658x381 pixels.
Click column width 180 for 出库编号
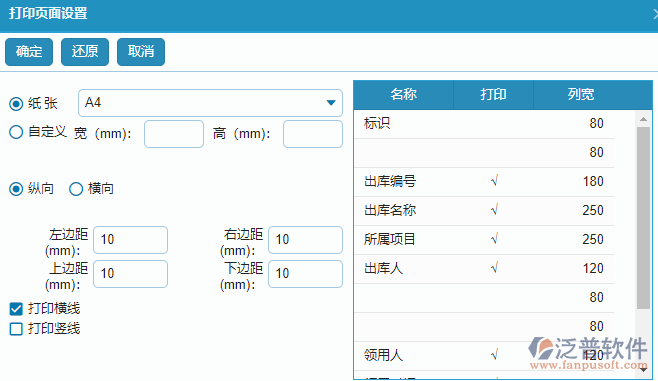tap(593, 182)
